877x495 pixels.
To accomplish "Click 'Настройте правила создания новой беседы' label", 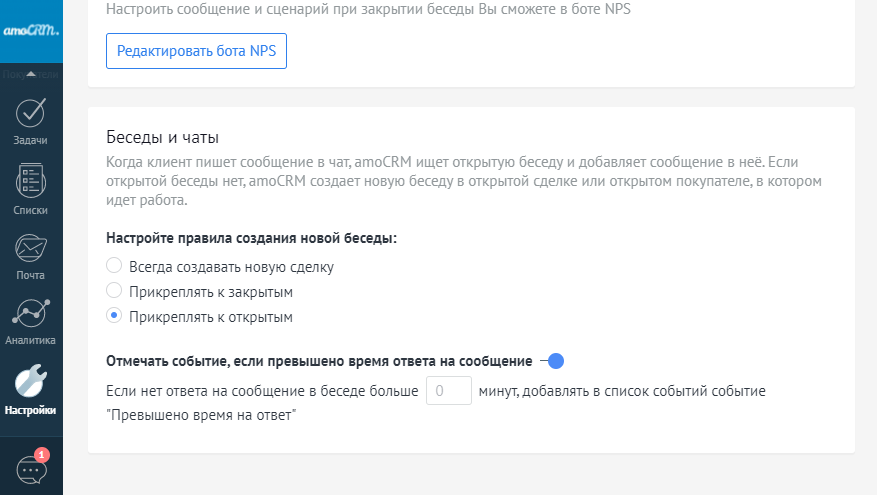I will (251, 239).
